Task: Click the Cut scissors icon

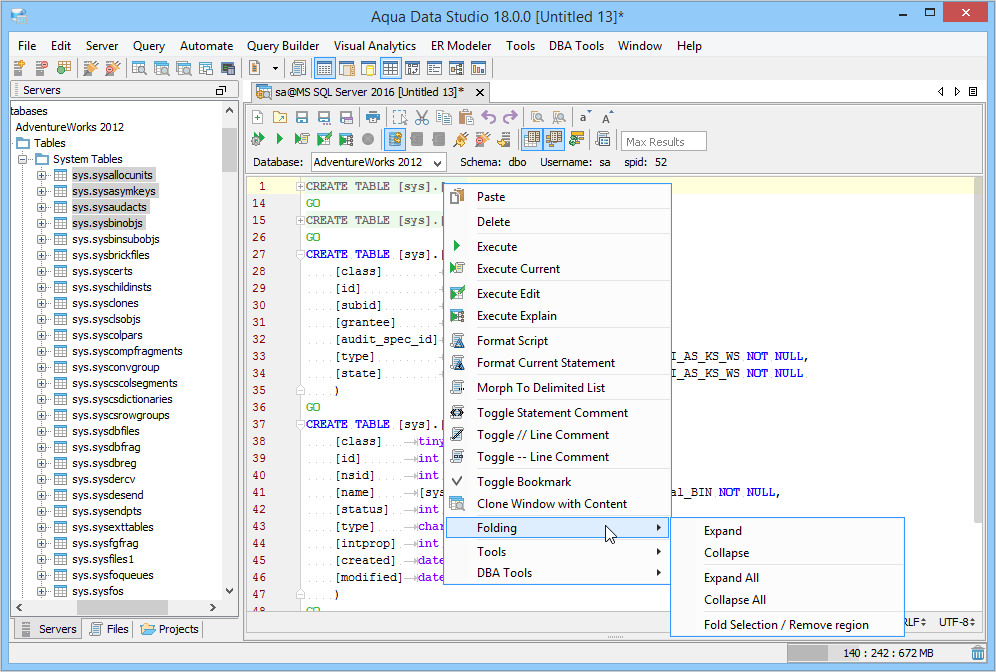Action: (x=422, y=117)
